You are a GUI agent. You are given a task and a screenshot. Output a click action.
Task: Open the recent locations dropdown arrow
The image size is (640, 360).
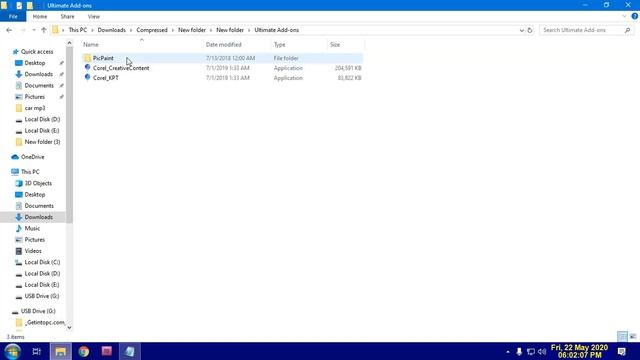click(x=33, y=30)
